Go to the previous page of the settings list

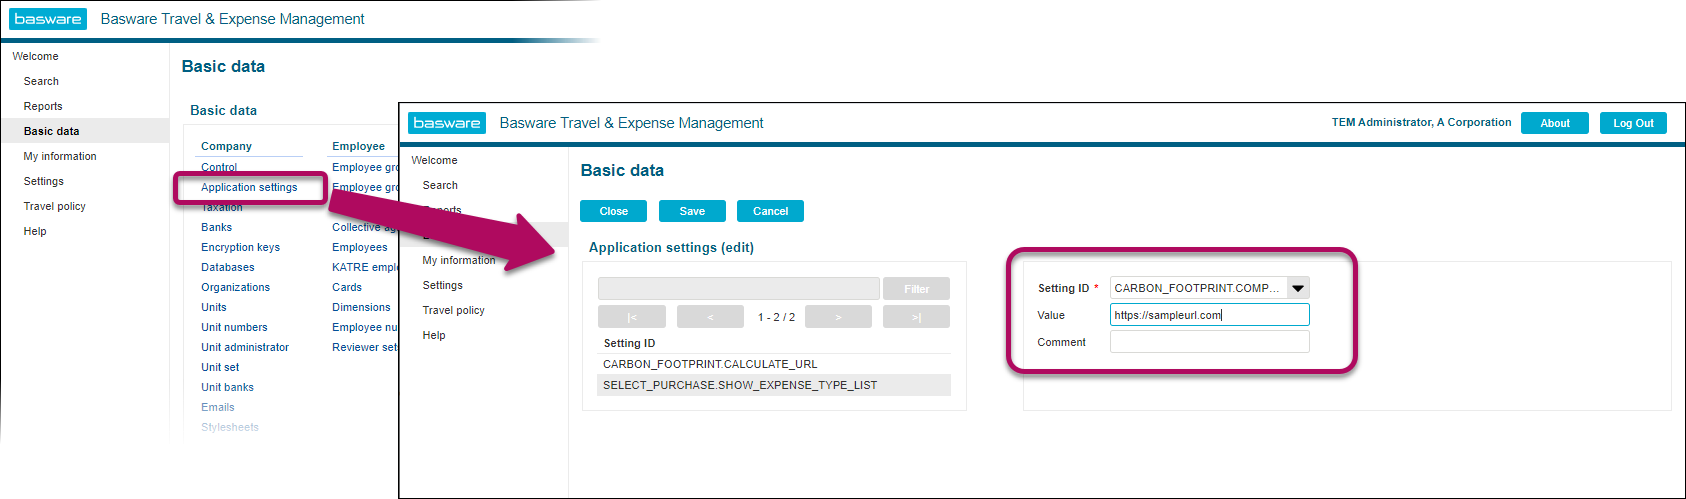[710, 317]
